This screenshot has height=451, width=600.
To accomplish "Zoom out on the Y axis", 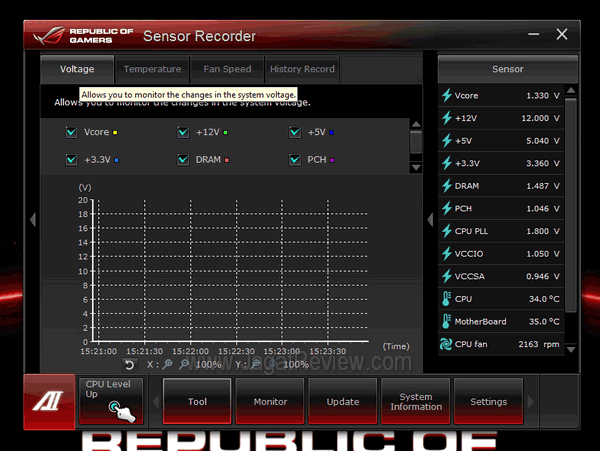I will (272, 365).
